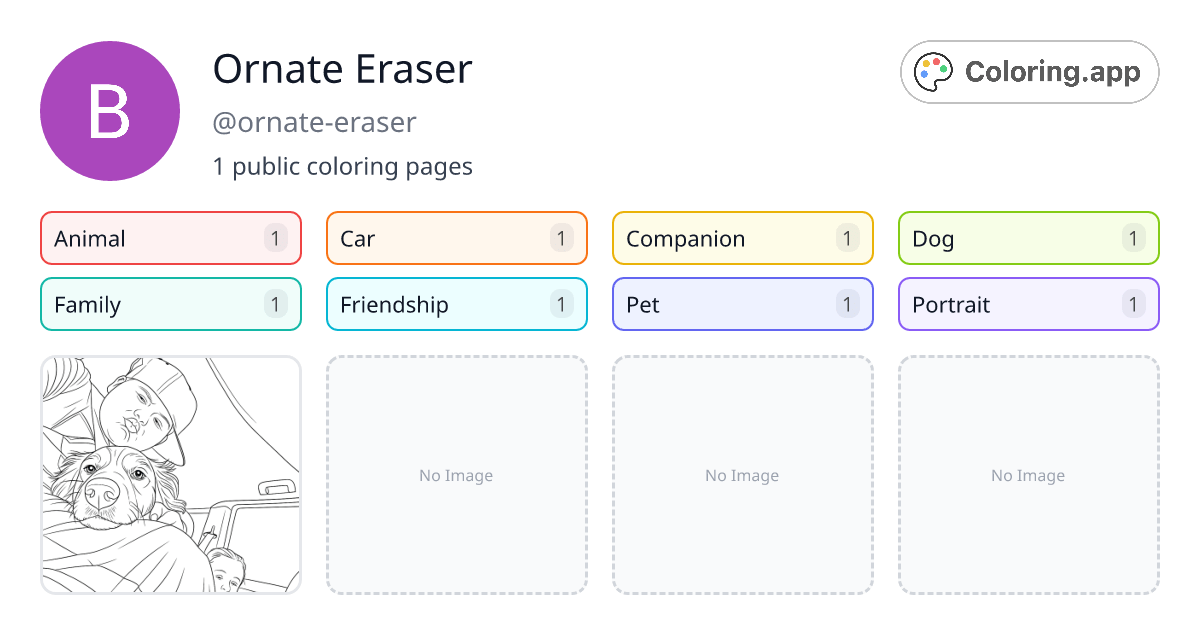
Task: Click the first empty No Image placeholder
Action: pos(456,475)
